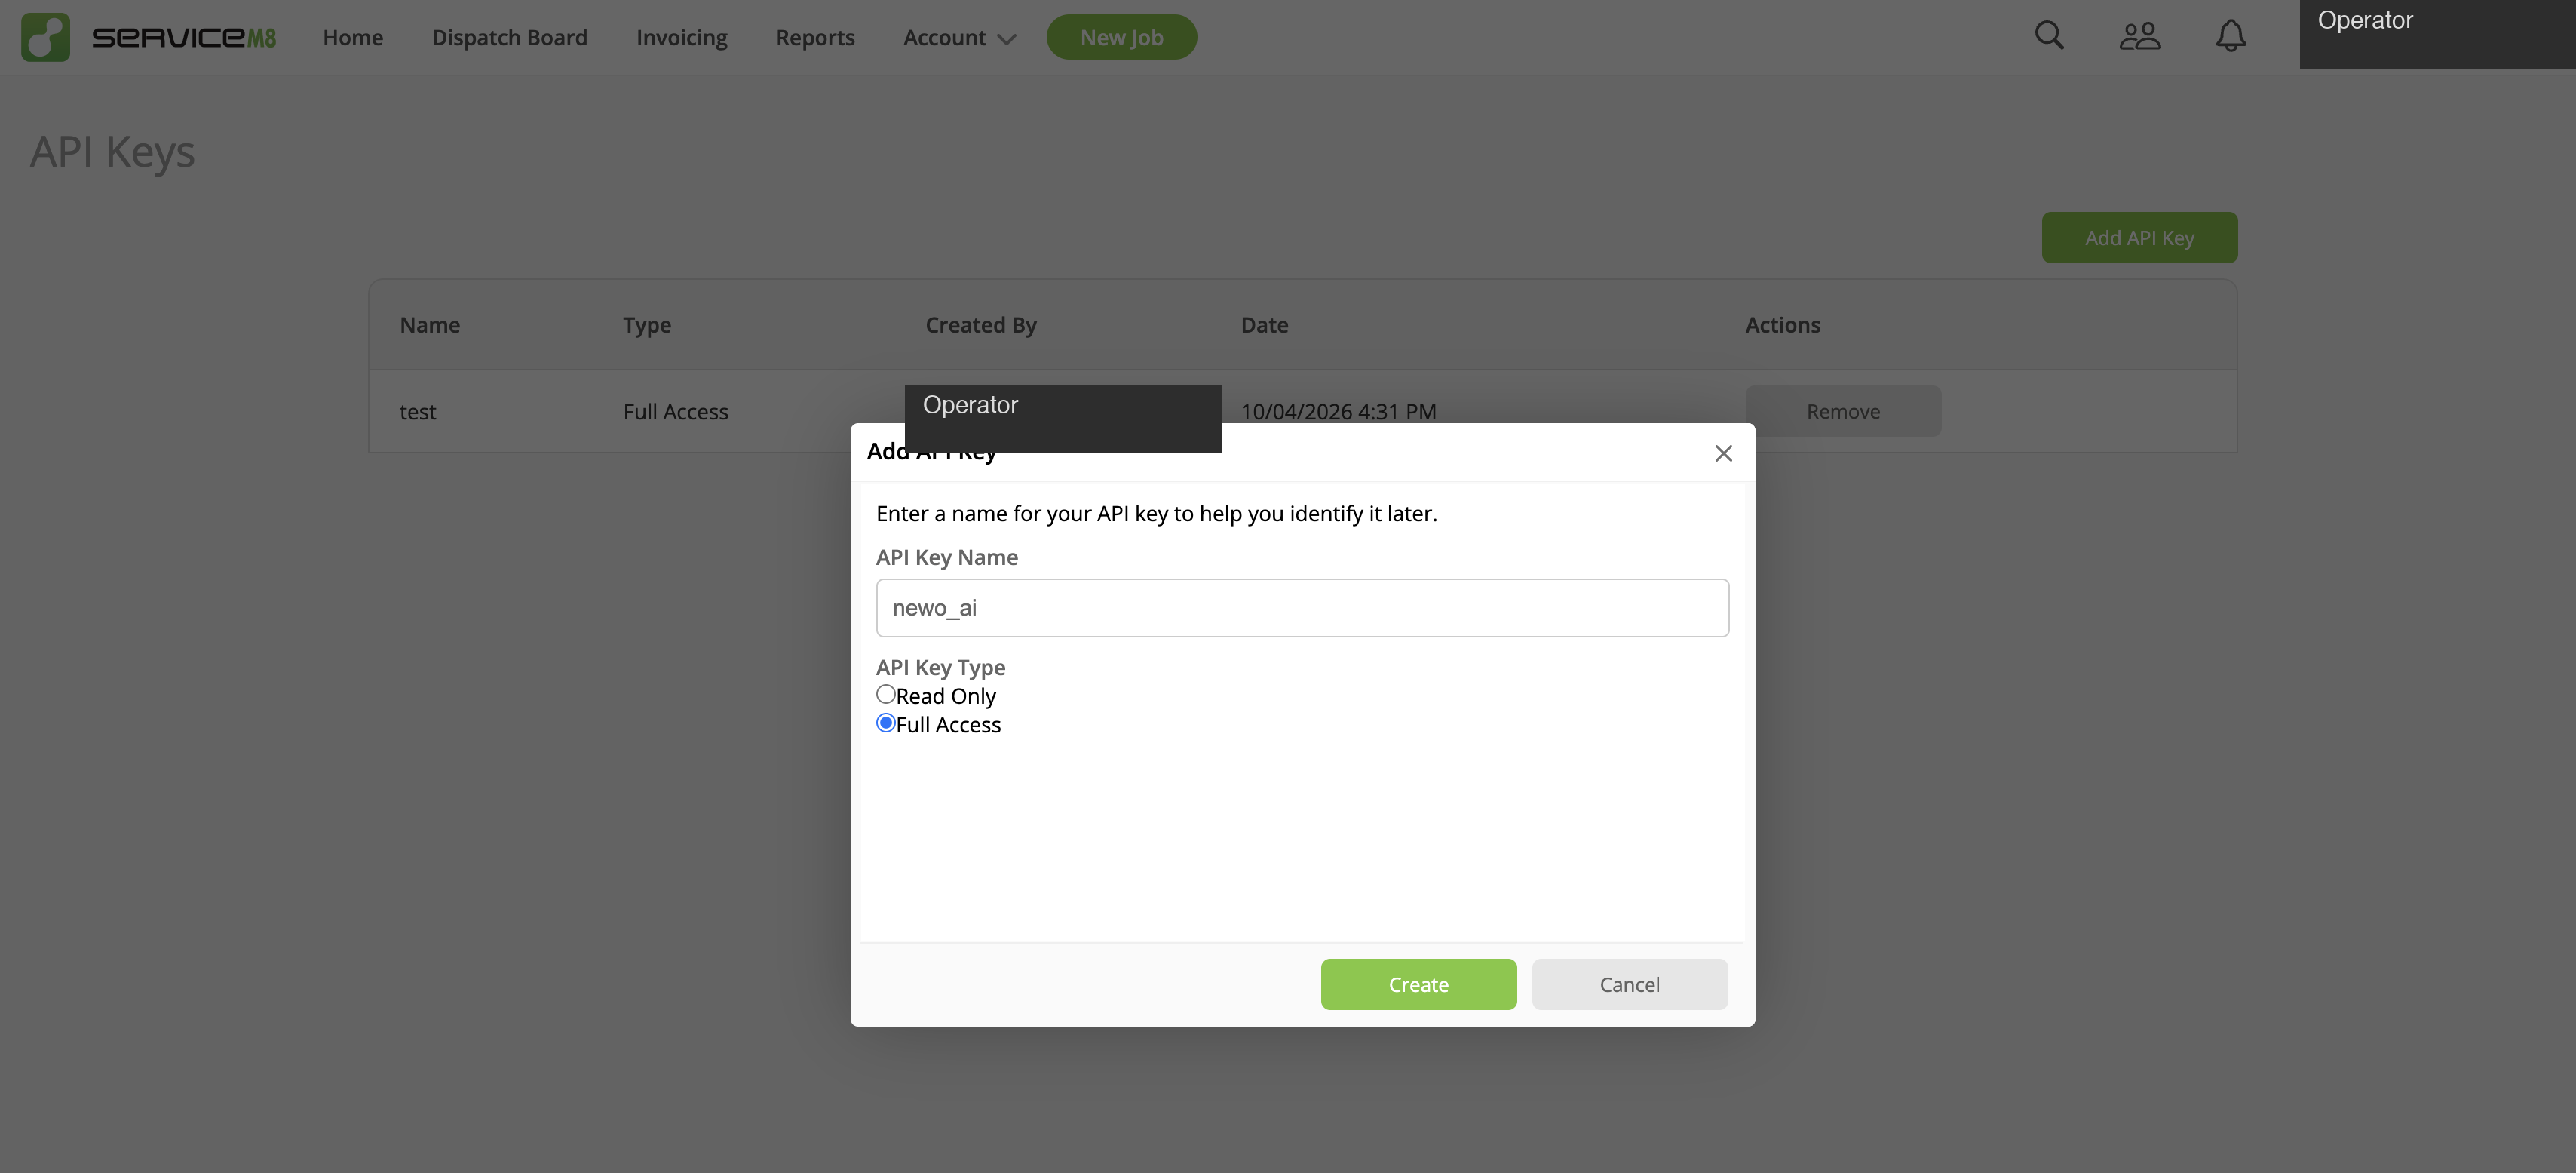Click the Created By column header
Viewport: 2576px width, 1173px height.
981,325
